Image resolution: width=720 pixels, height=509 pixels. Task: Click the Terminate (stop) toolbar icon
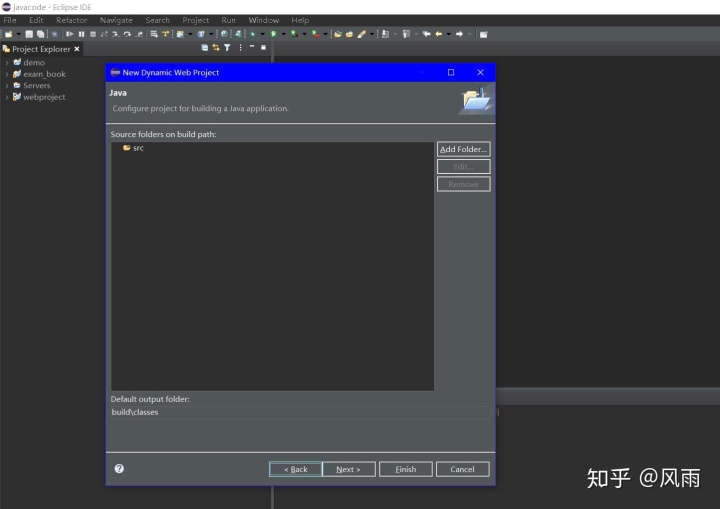coord(93,34)
